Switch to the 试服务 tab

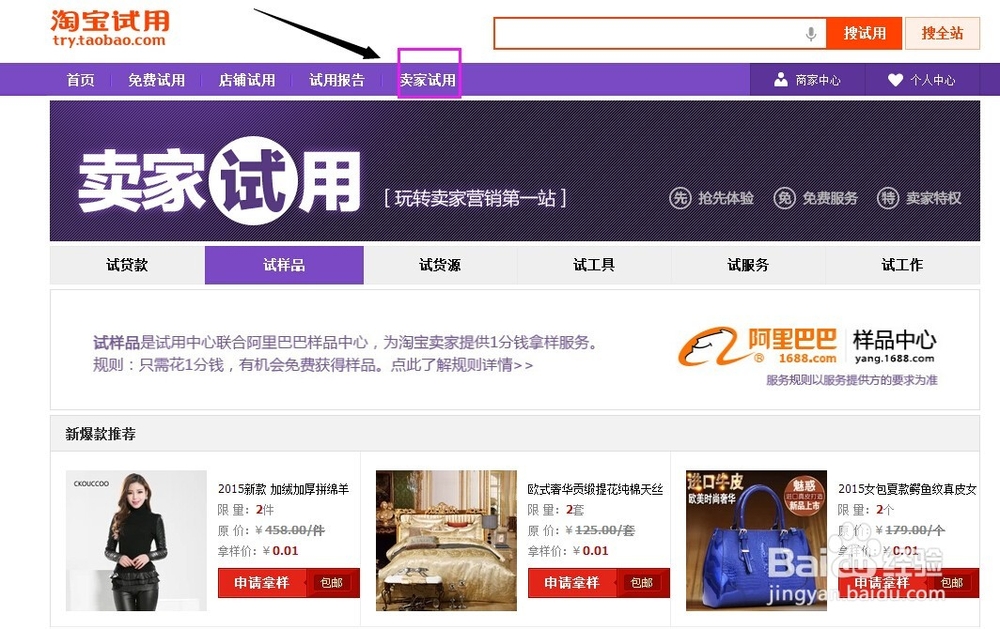(748, 265)
